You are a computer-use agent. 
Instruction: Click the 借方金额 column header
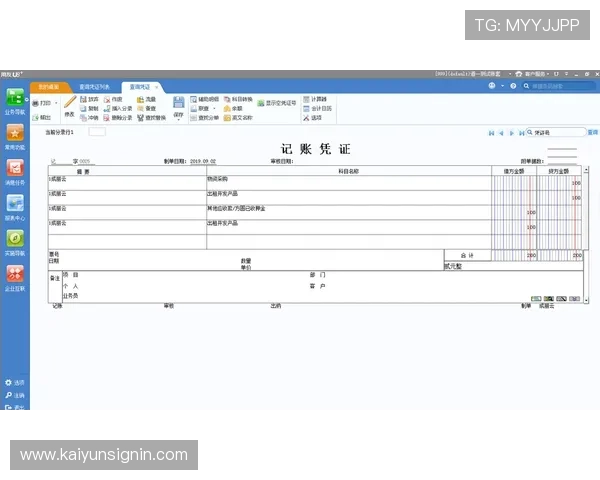514,171
